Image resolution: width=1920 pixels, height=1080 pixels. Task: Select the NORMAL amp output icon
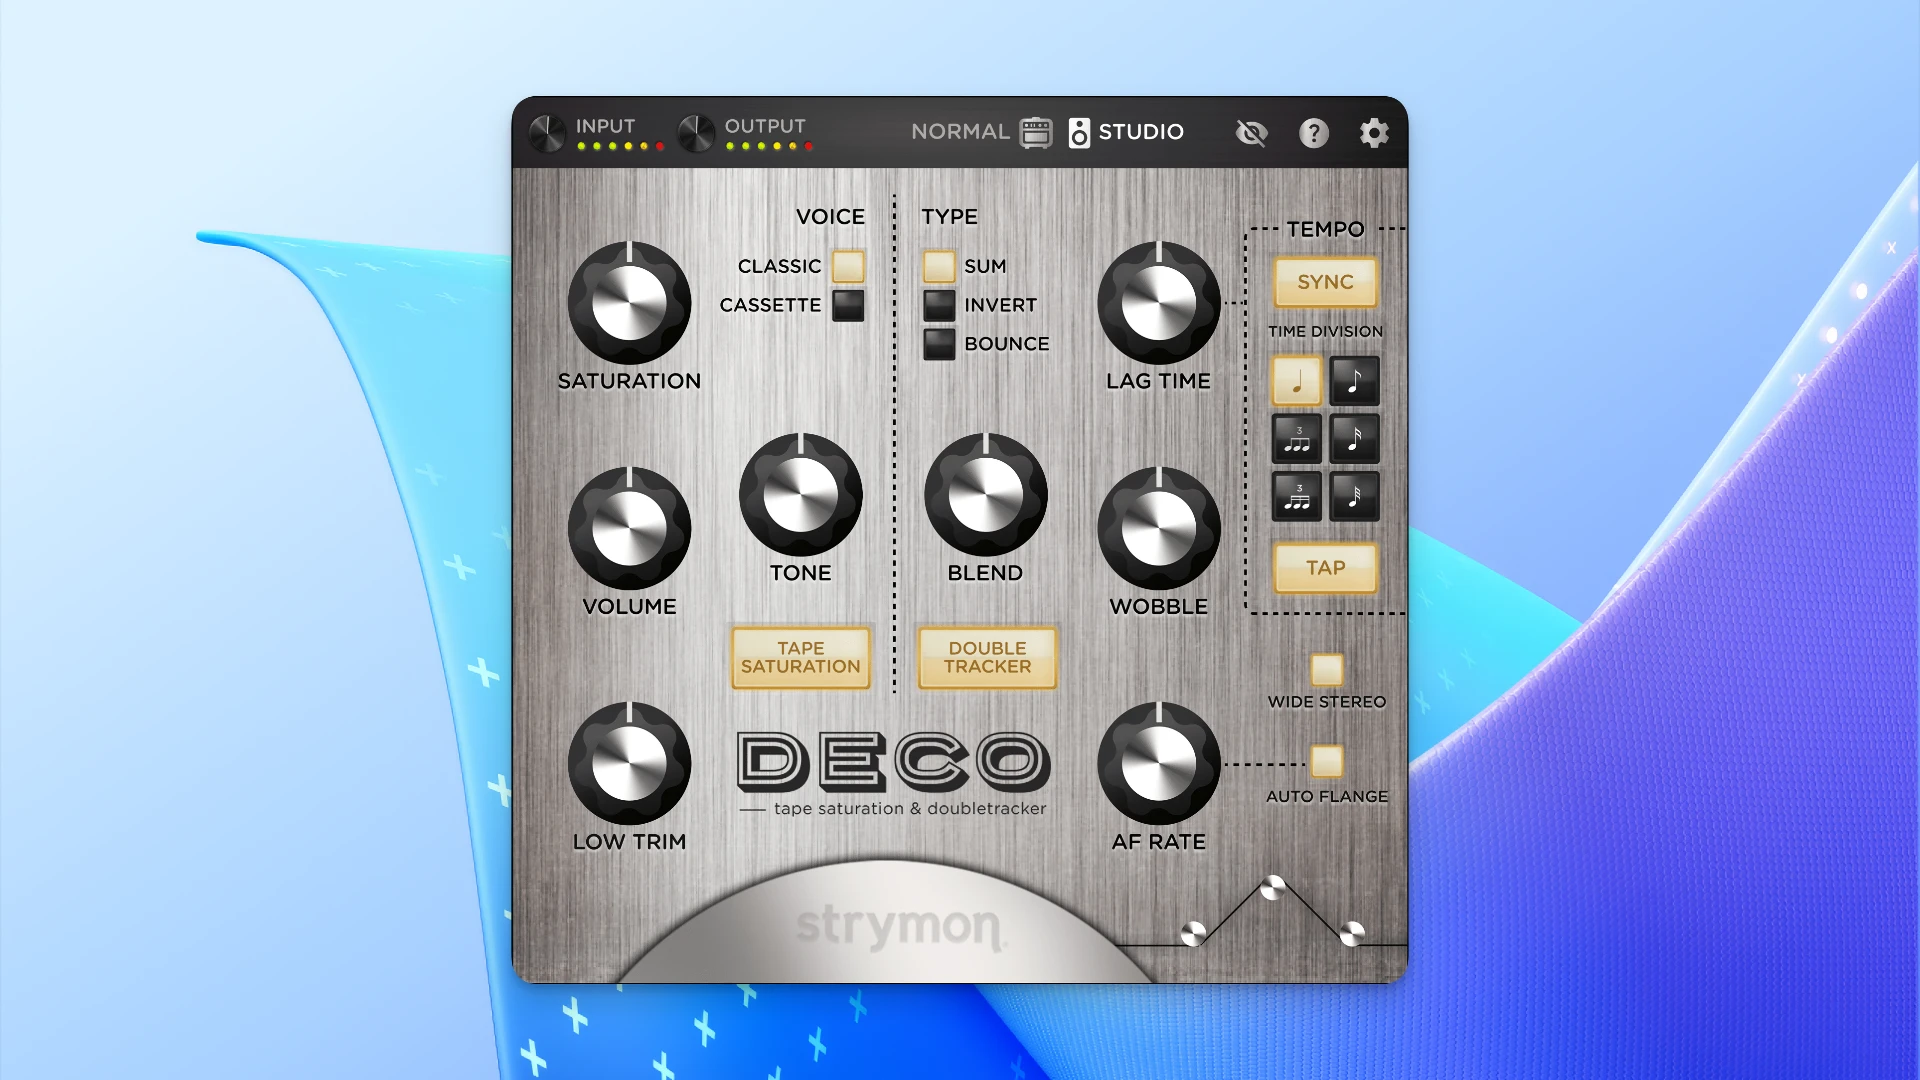pyautogui.click(x=1034, y=132)
